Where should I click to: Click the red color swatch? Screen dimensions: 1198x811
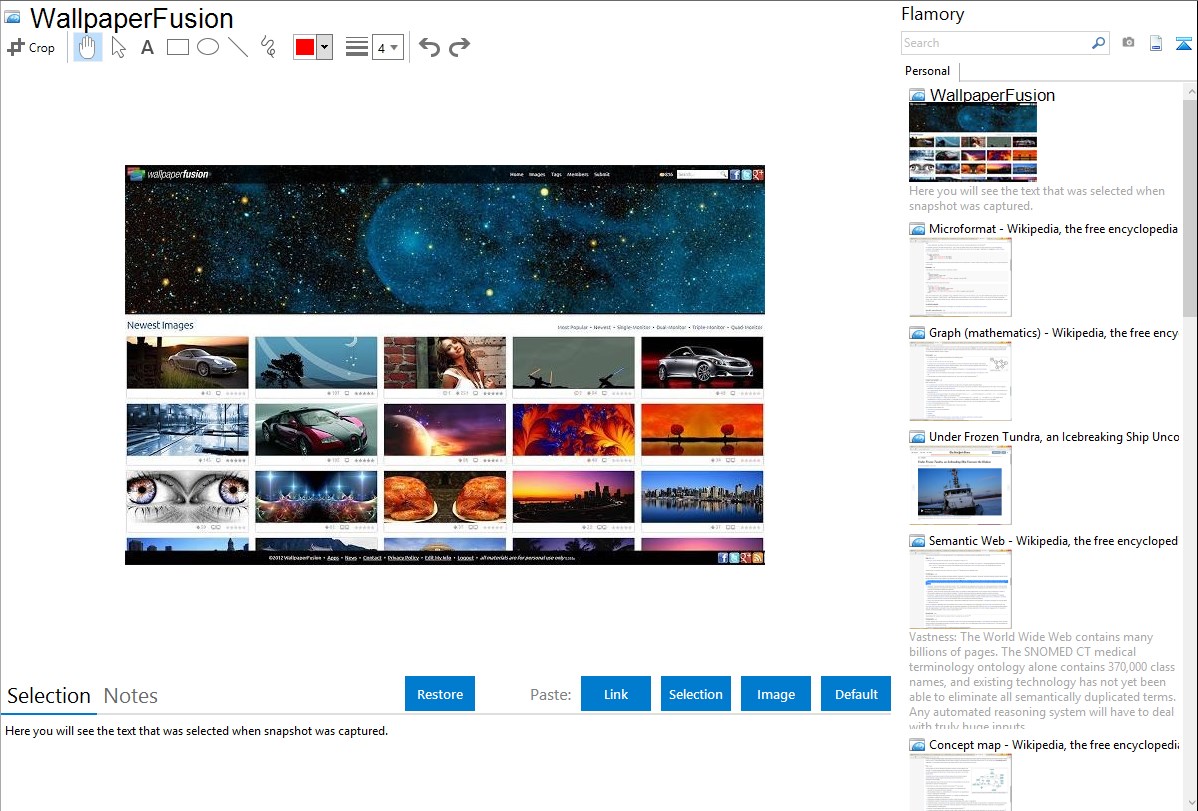pos(305,47)
